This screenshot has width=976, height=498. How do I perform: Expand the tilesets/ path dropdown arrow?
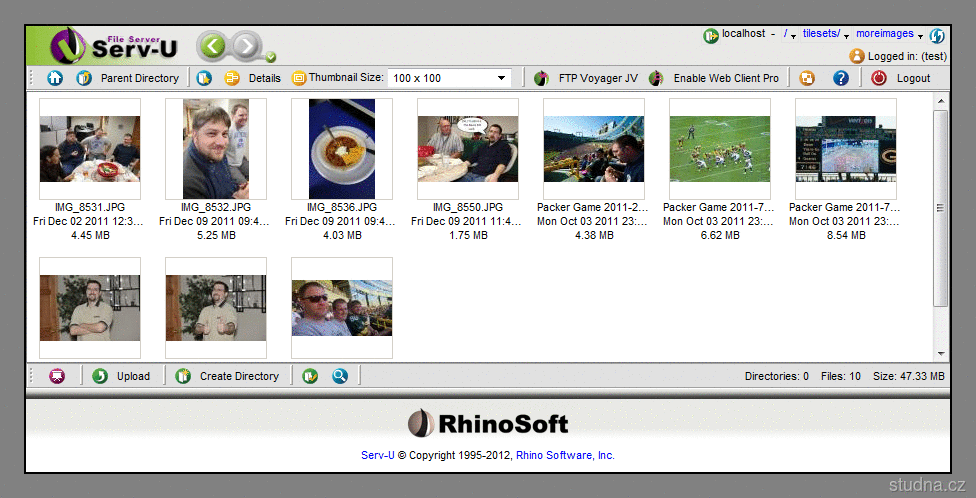[847, 37]
